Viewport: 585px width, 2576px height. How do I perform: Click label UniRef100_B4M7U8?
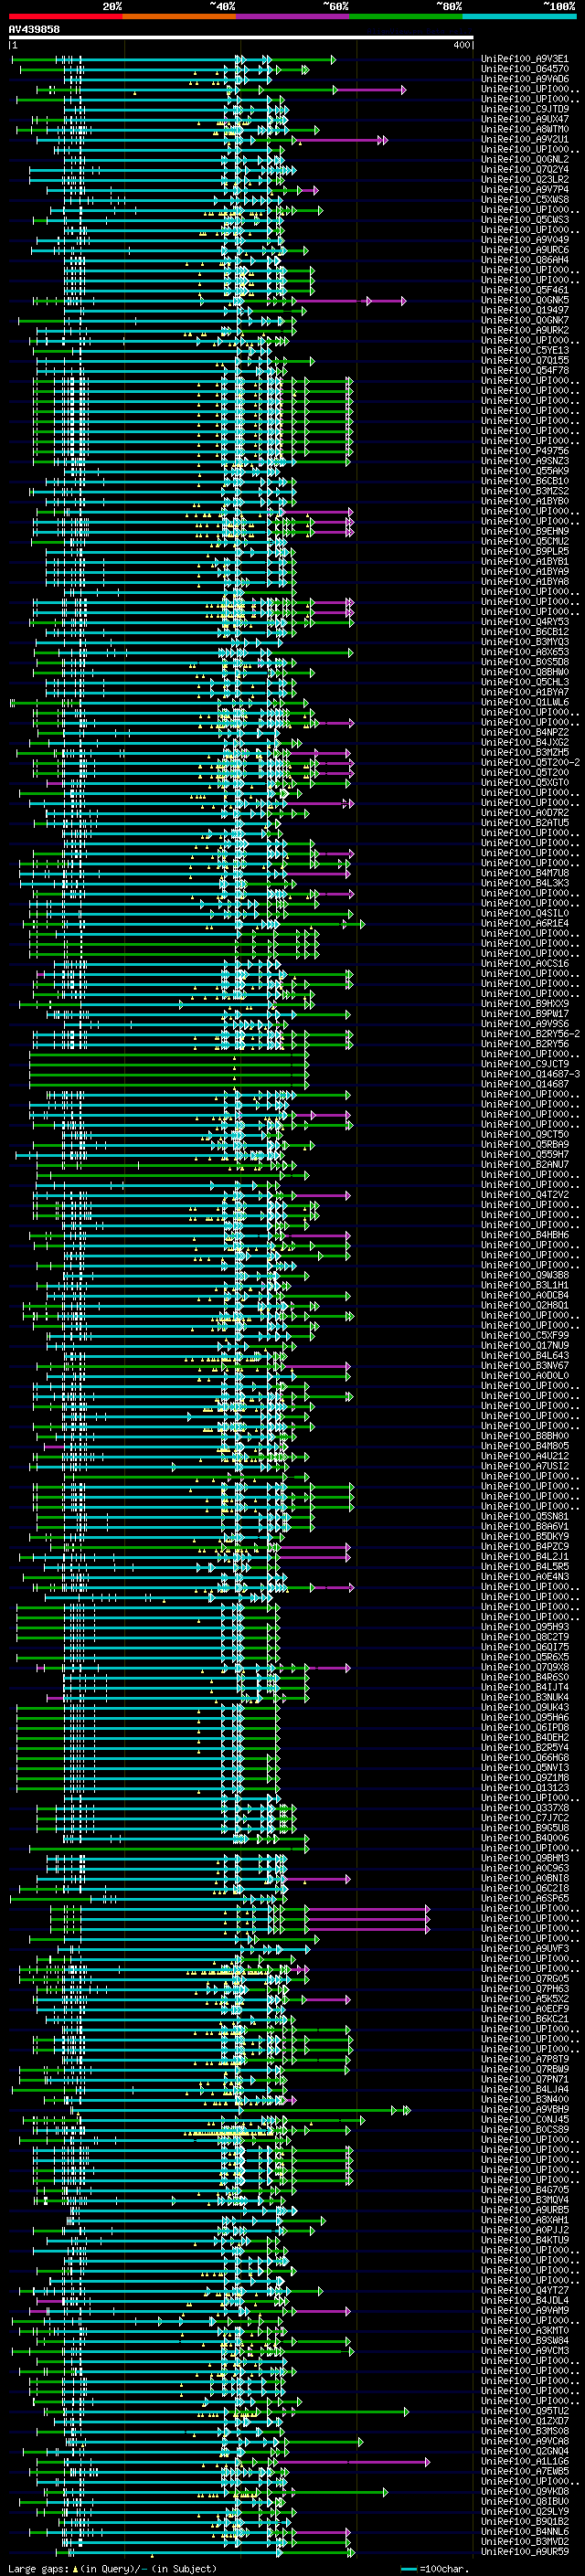point(525,873)
